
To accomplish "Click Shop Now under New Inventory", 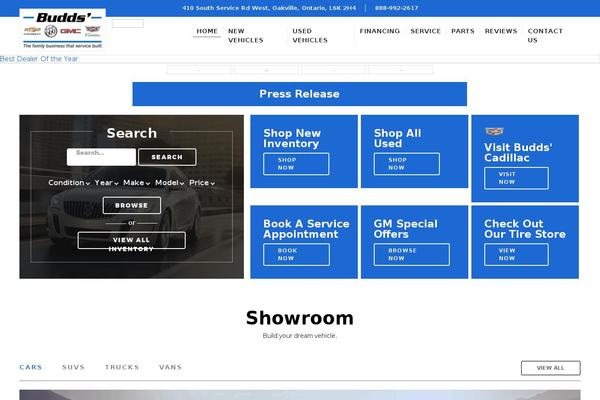I will coord(296,164).
